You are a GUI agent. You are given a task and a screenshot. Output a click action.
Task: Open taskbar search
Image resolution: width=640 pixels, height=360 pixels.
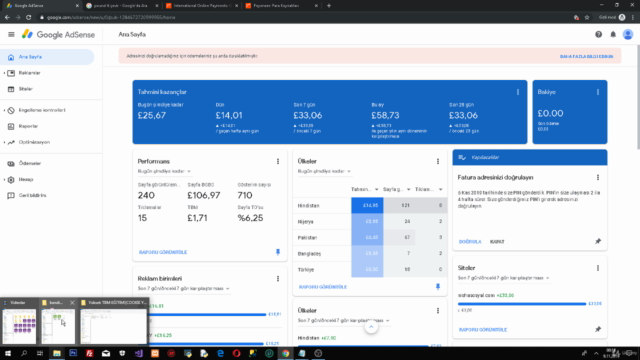[24, 353]
